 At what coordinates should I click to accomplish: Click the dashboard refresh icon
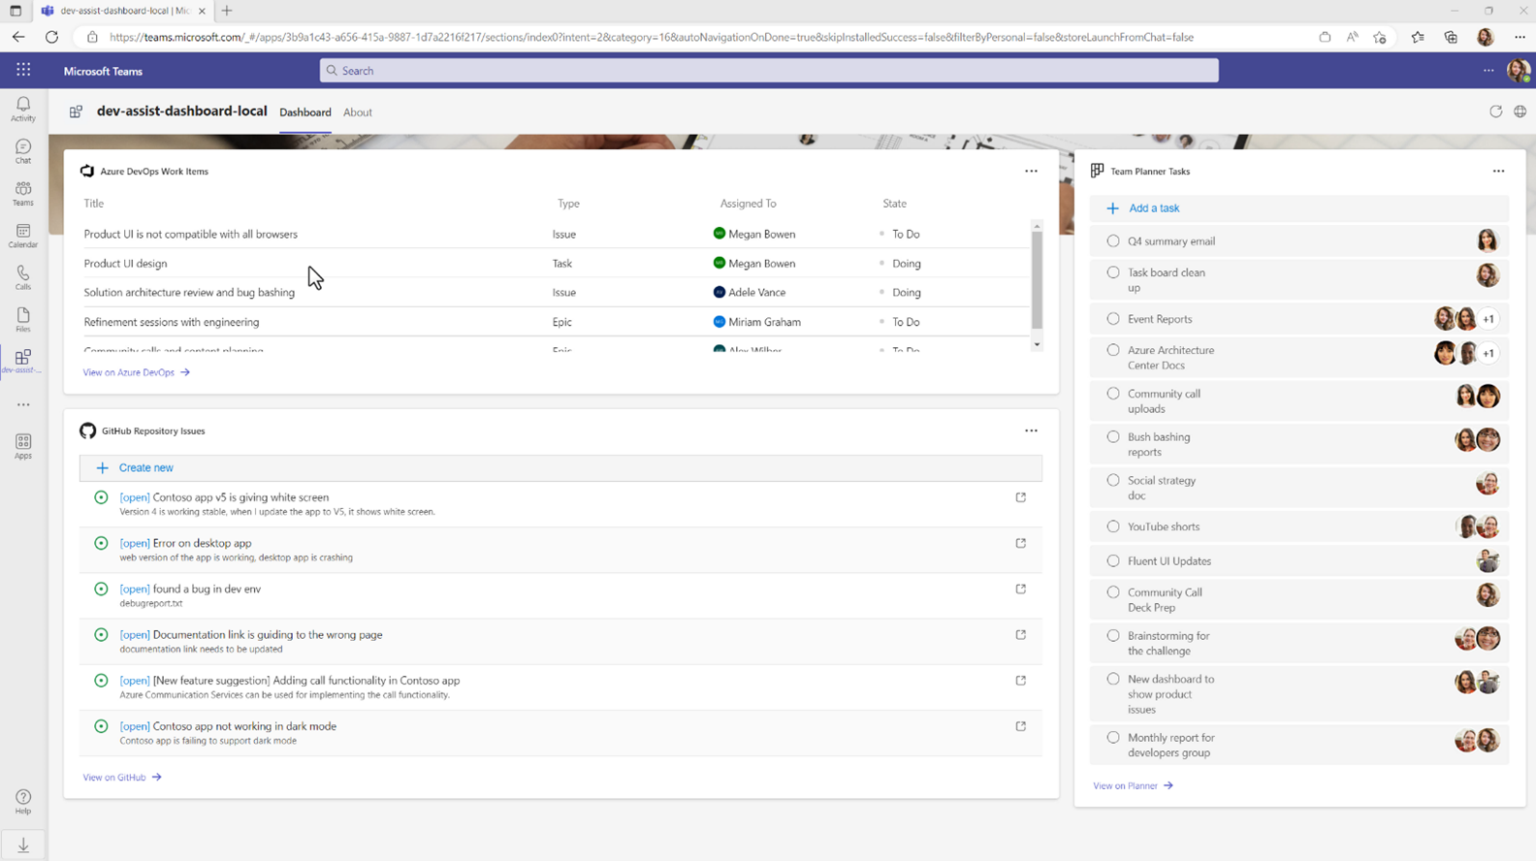point(1495,112)
